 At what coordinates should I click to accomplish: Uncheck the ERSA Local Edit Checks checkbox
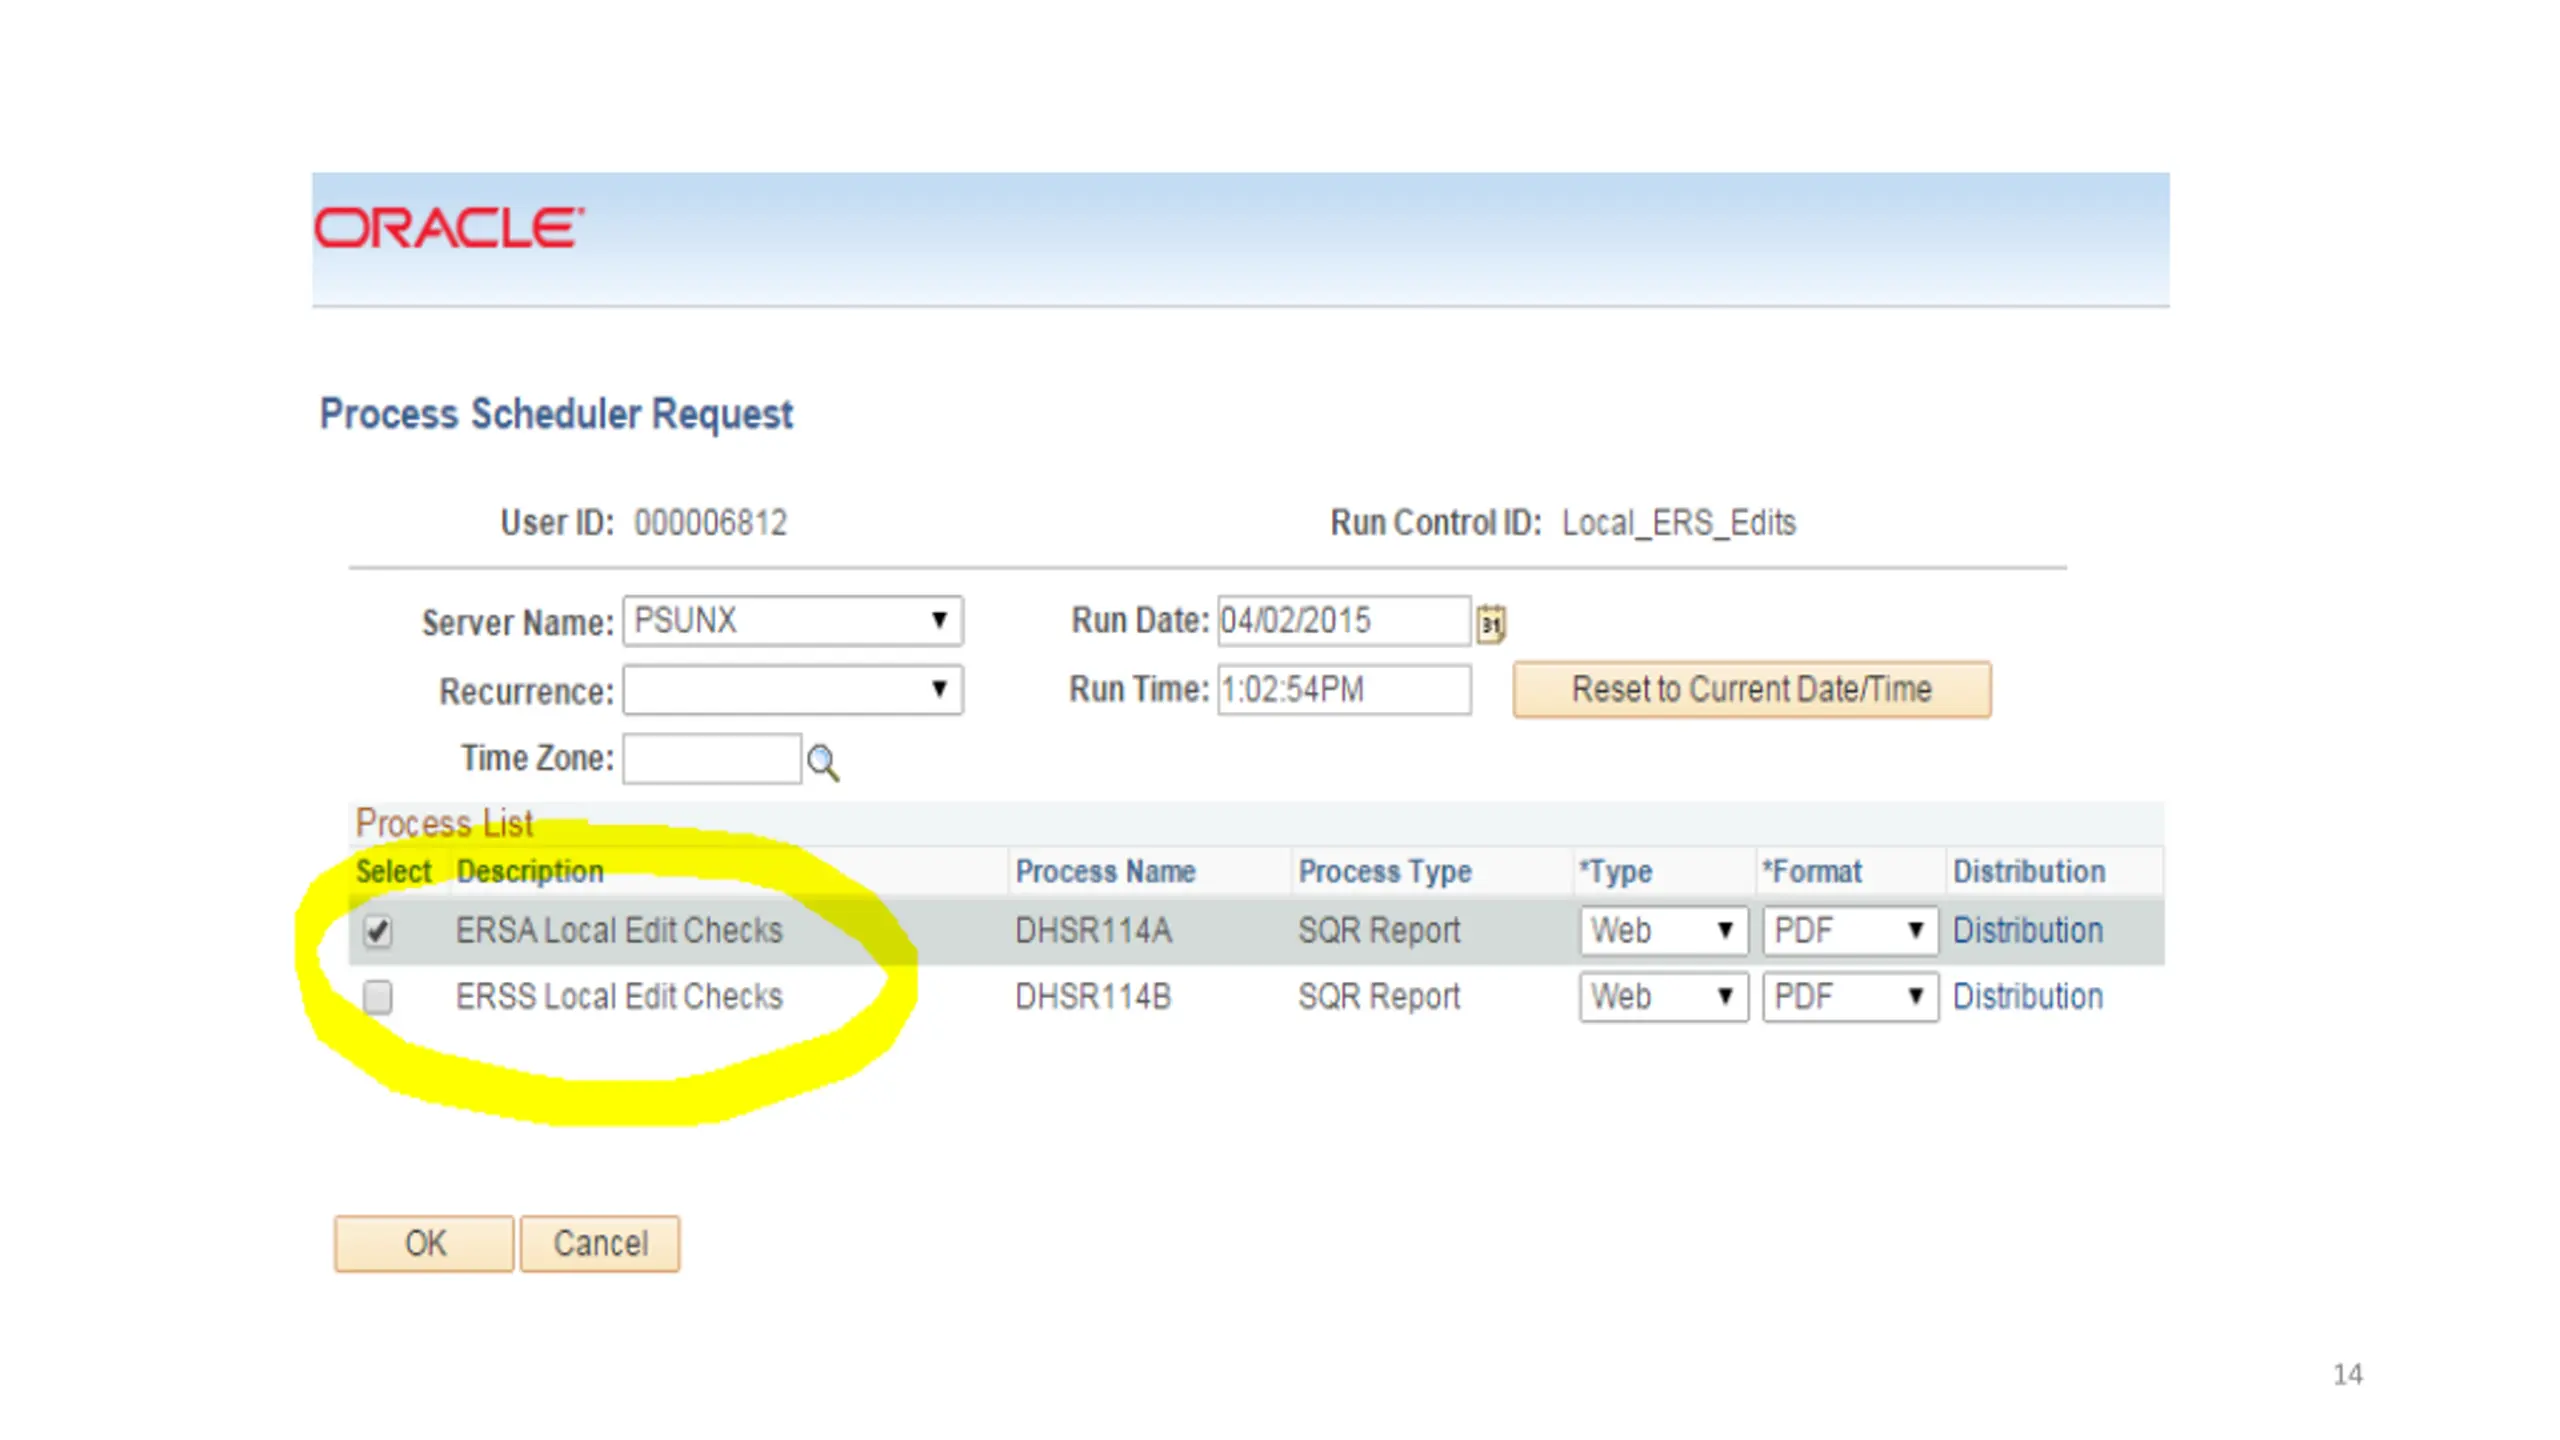pyautogui.click(x=377, y=931)
